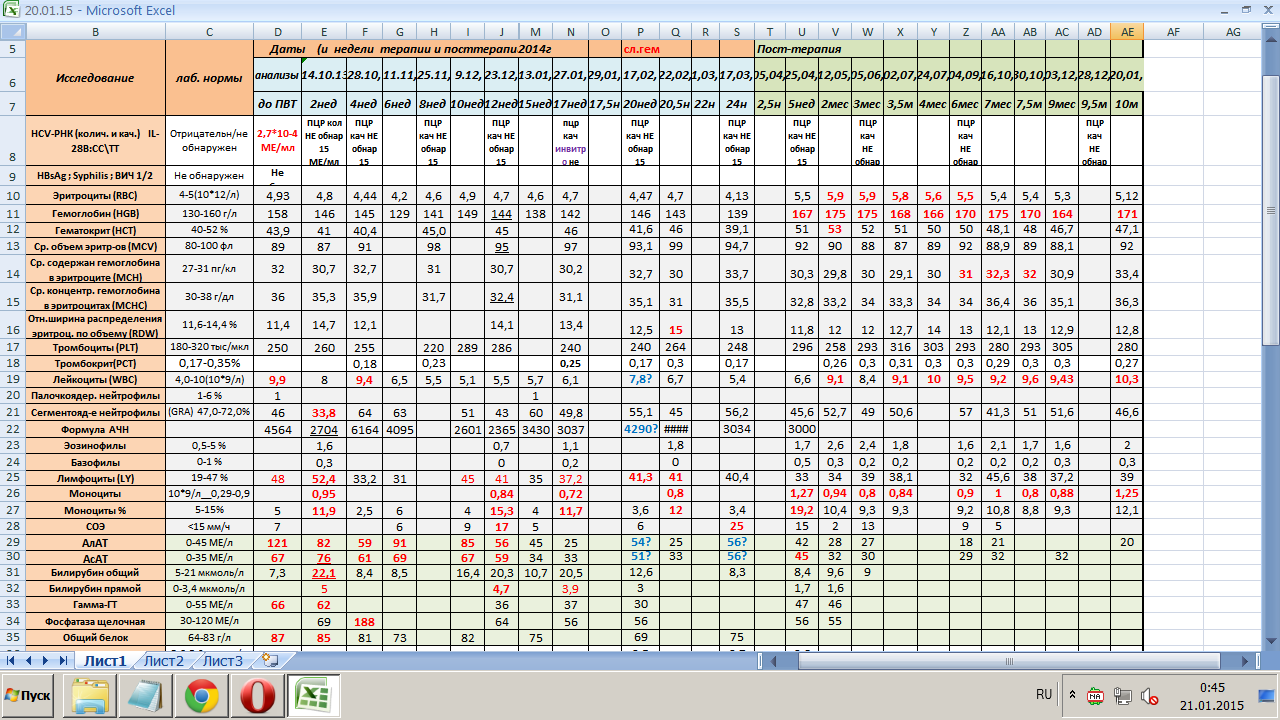Screen dimensions: 1280x720
Task: Select the 'Исследование' header cell
Action: (x=95, y=77)
